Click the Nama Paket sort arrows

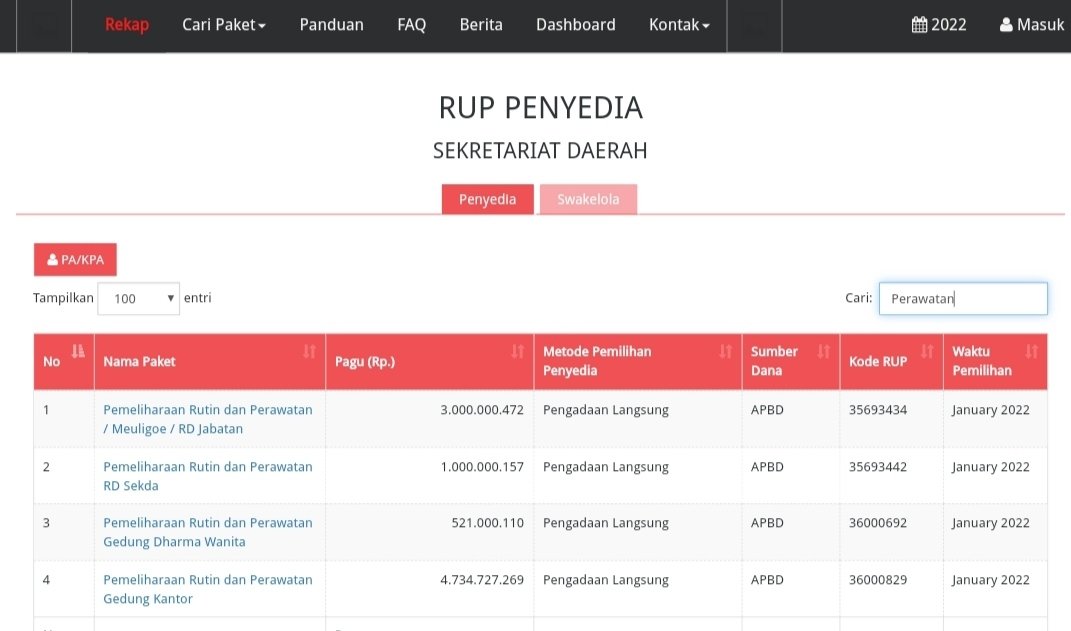click(309, 351)
